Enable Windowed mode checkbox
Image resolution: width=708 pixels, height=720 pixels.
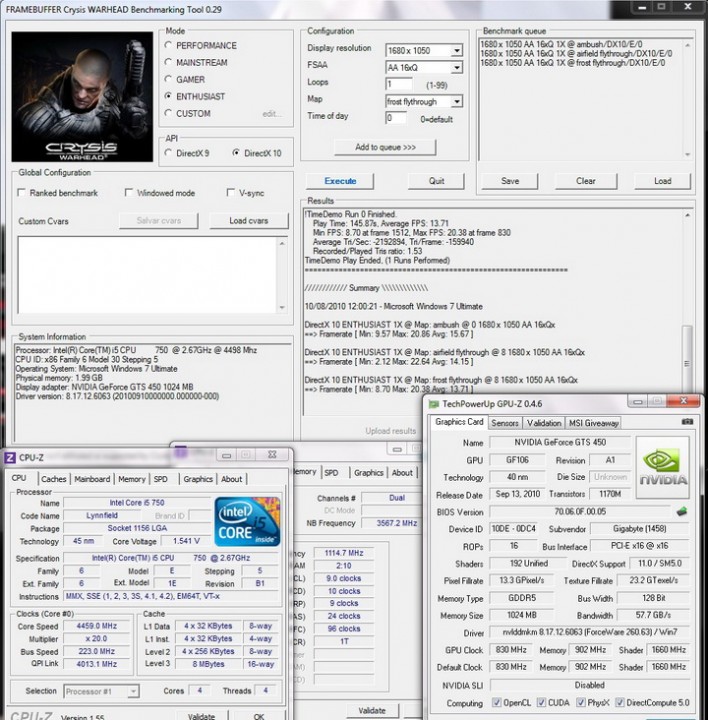tap(129, 192)
